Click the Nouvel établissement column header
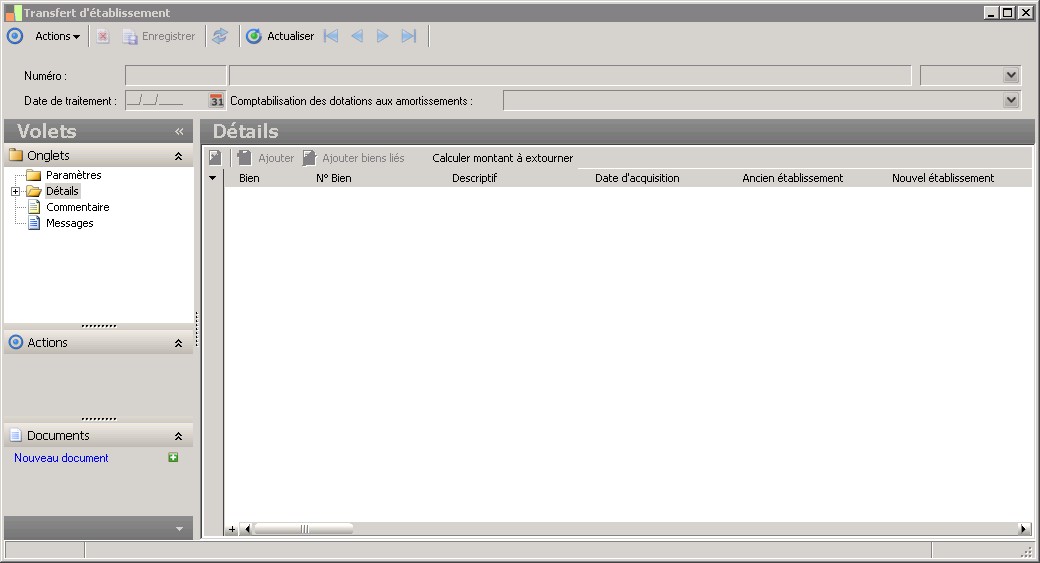Screen dimensions: 1040x563 point(942,178)
